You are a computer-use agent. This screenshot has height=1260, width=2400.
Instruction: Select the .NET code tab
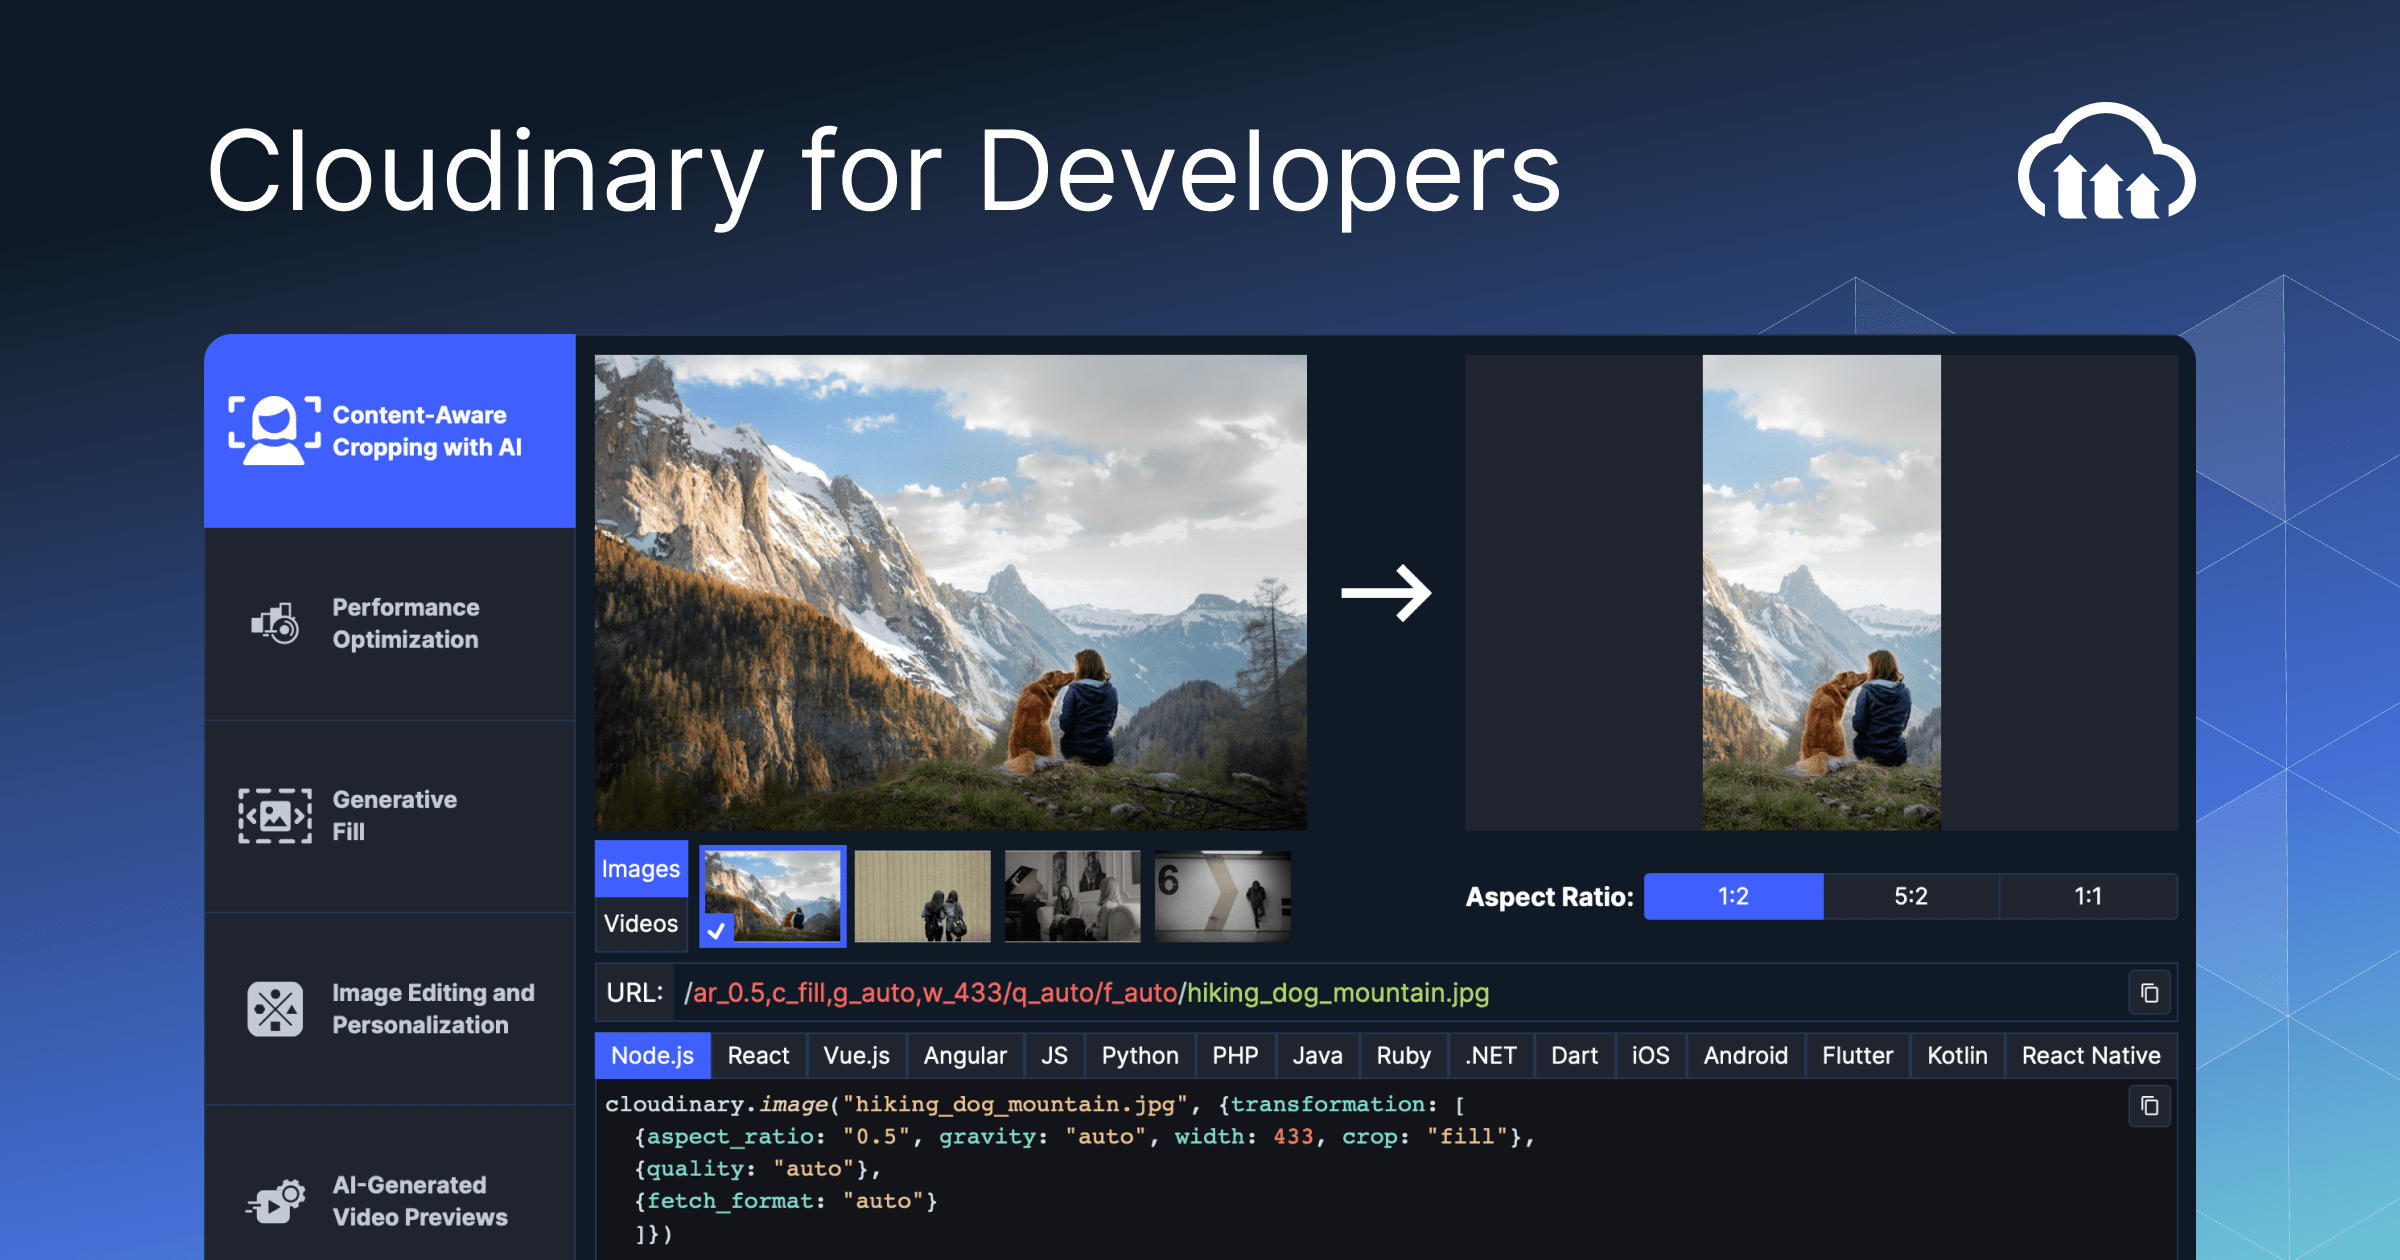click(1490, 1056)
